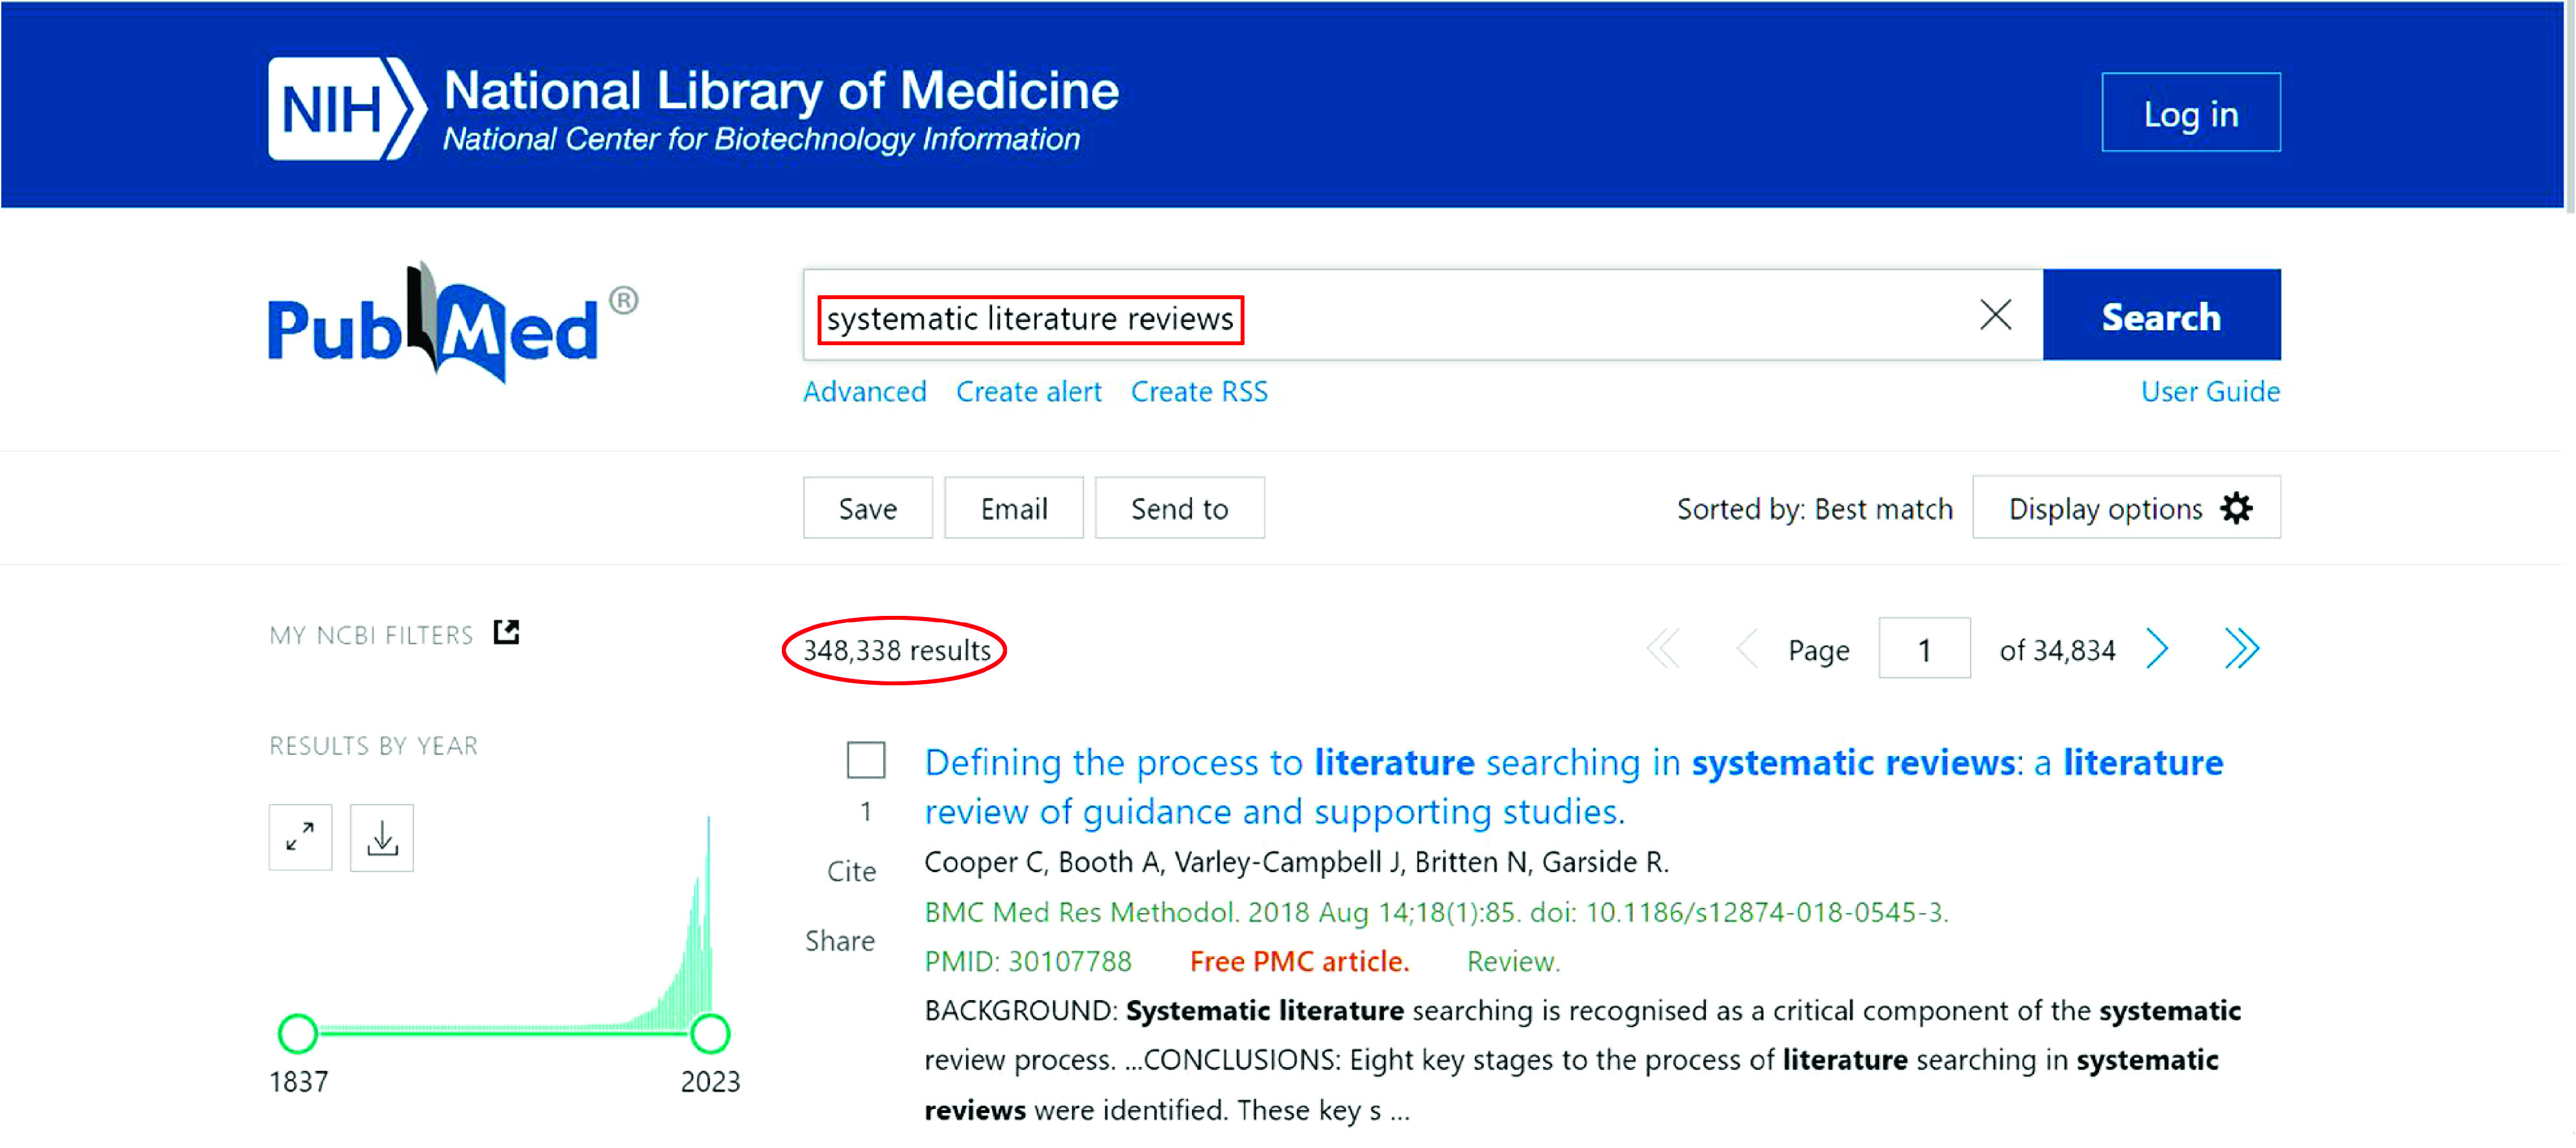This screenshot has height=1148, width=2576.
Task: Click the 'Free PMC article.' label
Action: click(x=1299, y=962)
